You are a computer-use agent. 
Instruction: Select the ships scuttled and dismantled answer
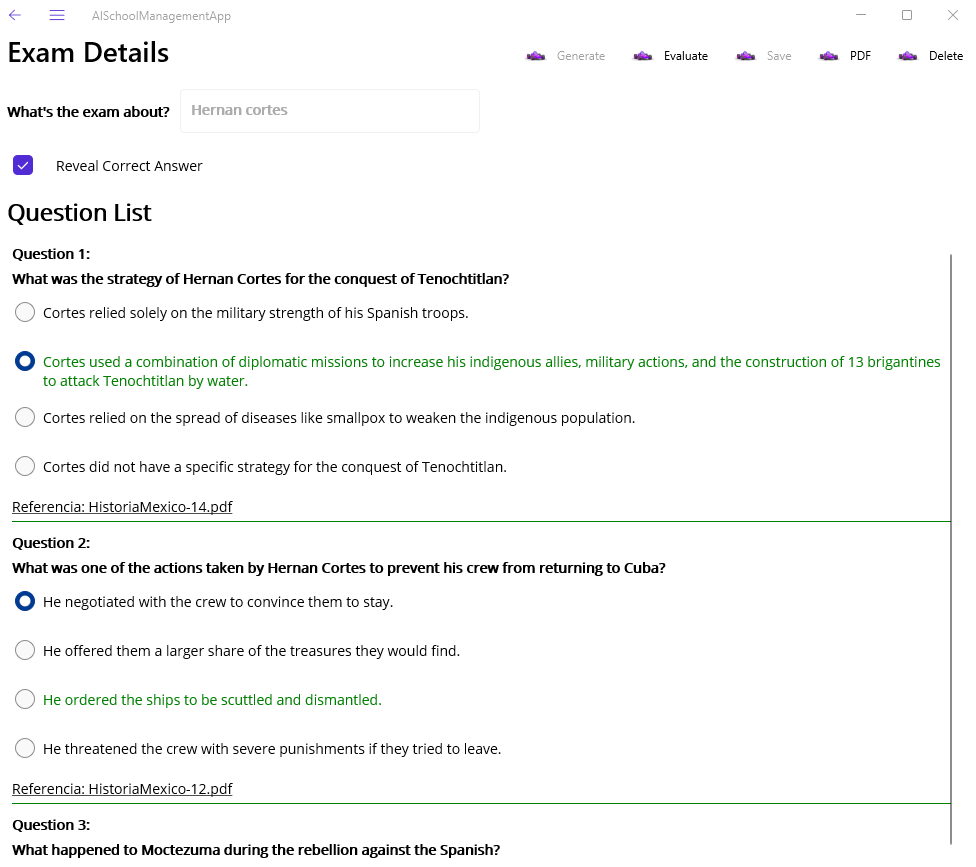pyautogui.click(x=26, y=700)
